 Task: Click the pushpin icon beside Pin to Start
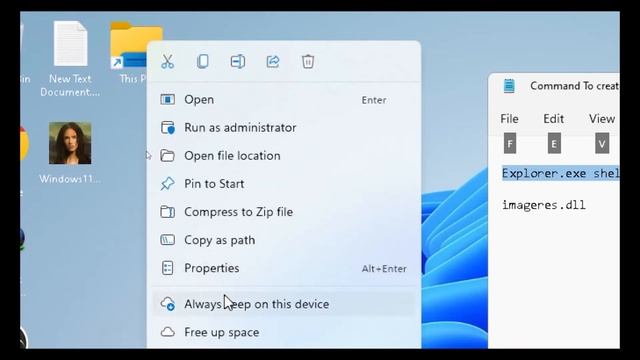[167, 184]
